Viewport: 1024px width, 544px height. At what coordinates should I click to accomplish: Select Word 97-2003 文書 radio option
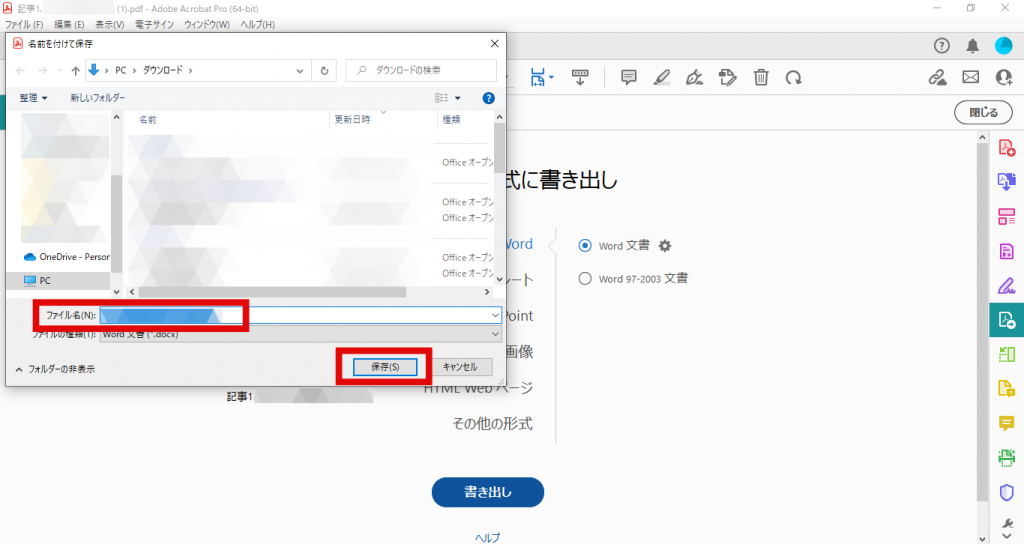click(x=584, y=278)
